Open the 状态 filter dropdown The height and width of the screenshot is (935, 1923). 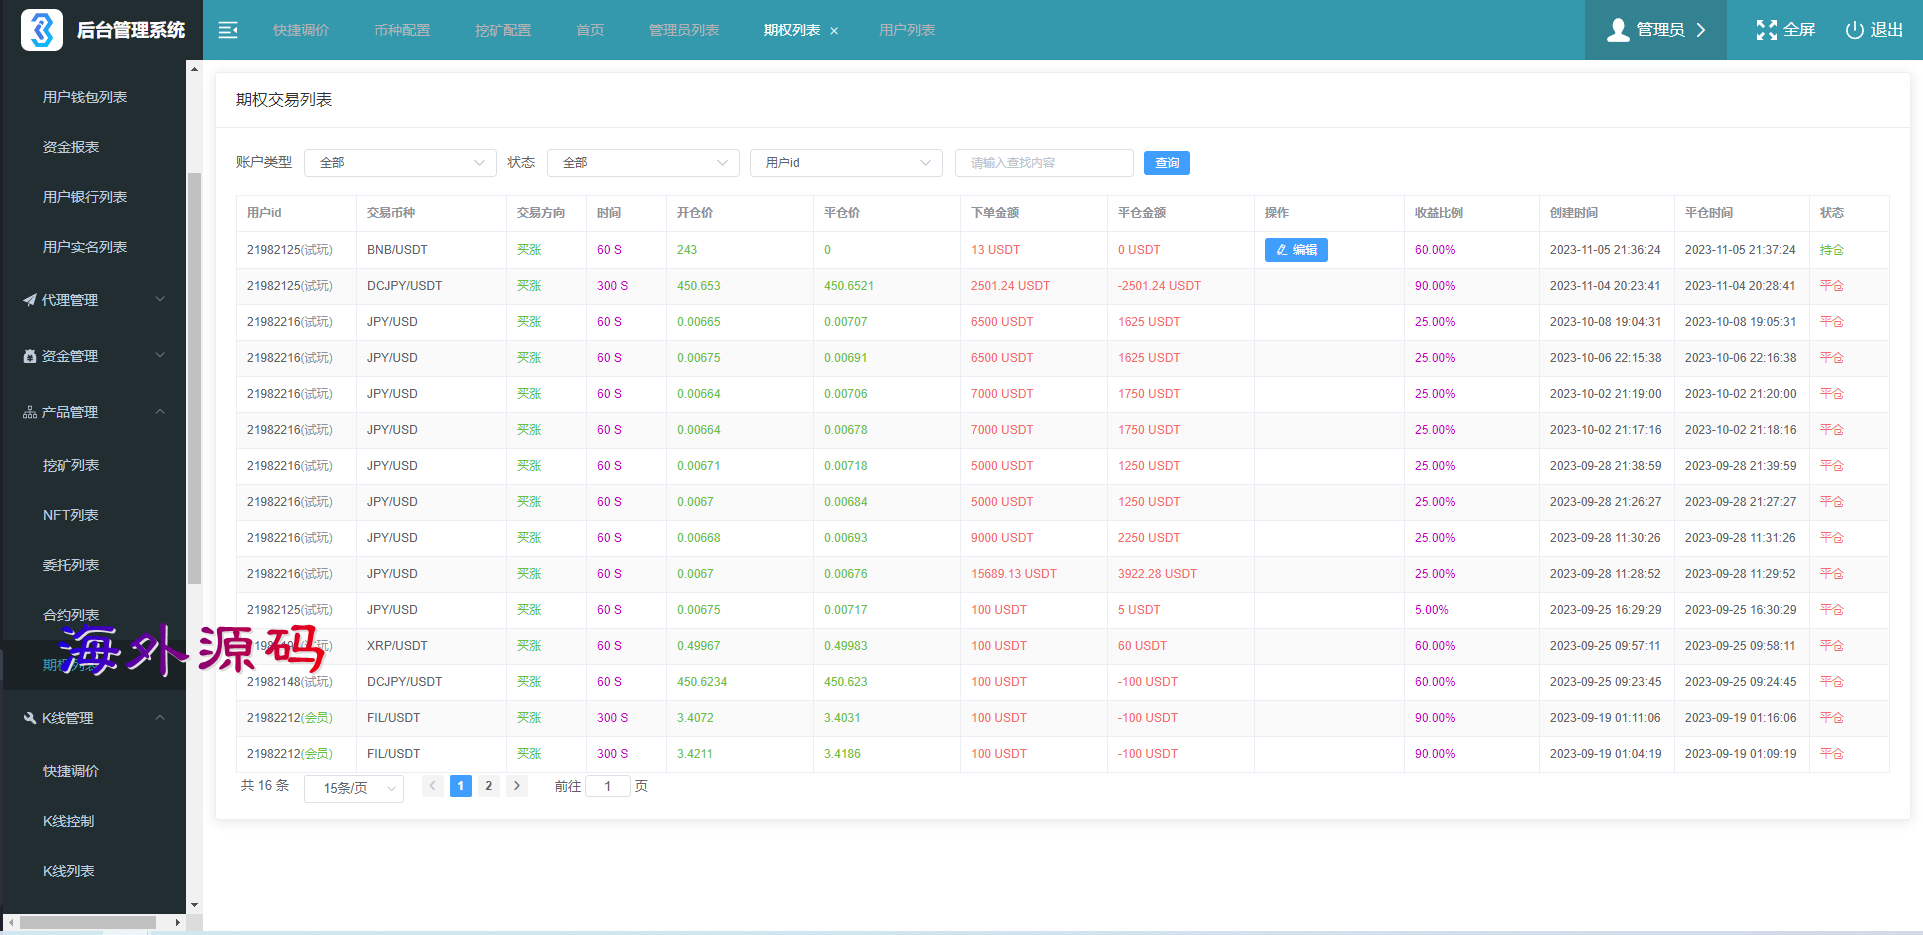(x=643, y=163)
